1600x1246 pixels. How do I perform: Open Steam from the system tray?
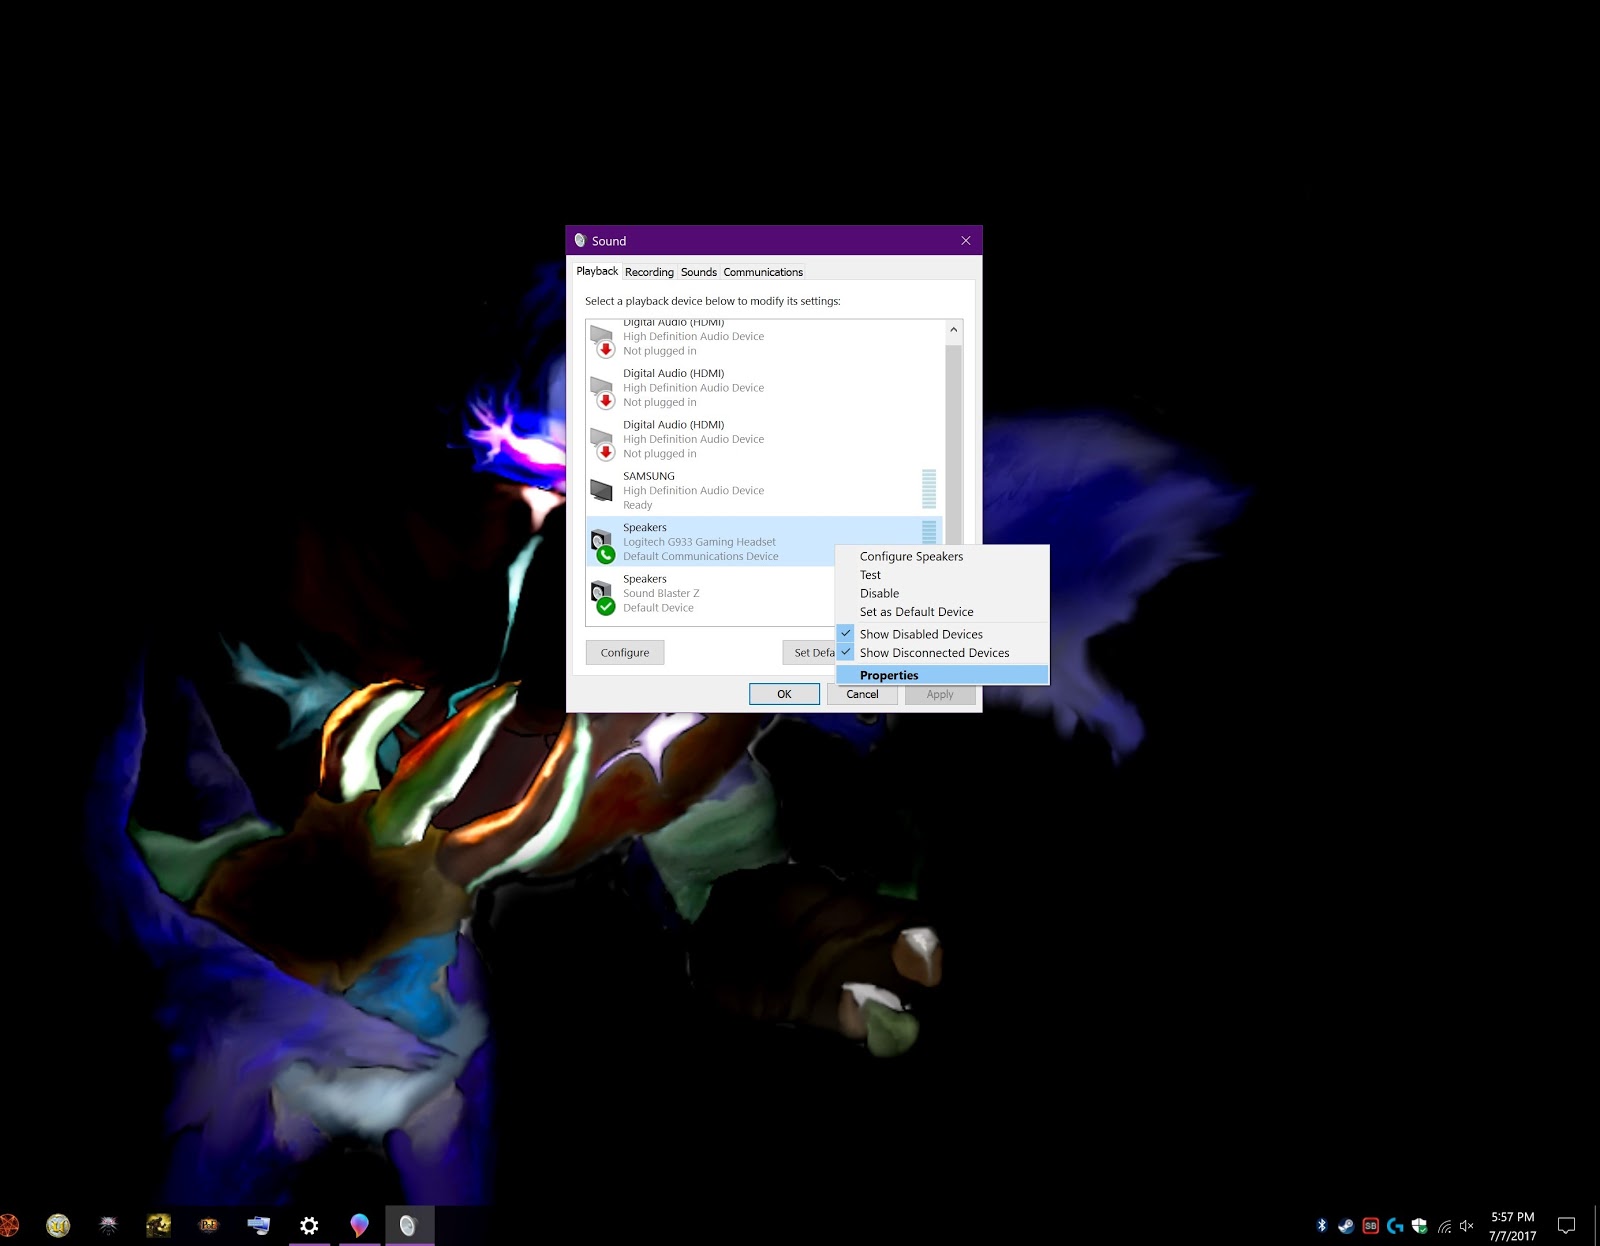[1346, 1225]
